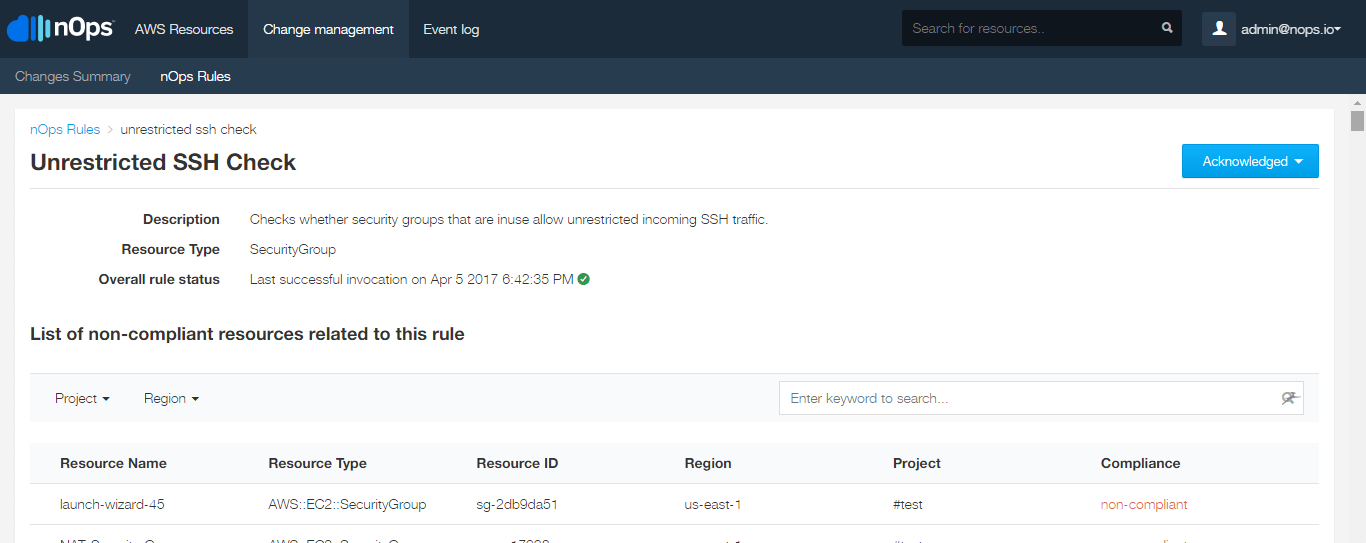
Task: Click the Last successful invocation timestamp text
Action: click(x=412, y=279)
